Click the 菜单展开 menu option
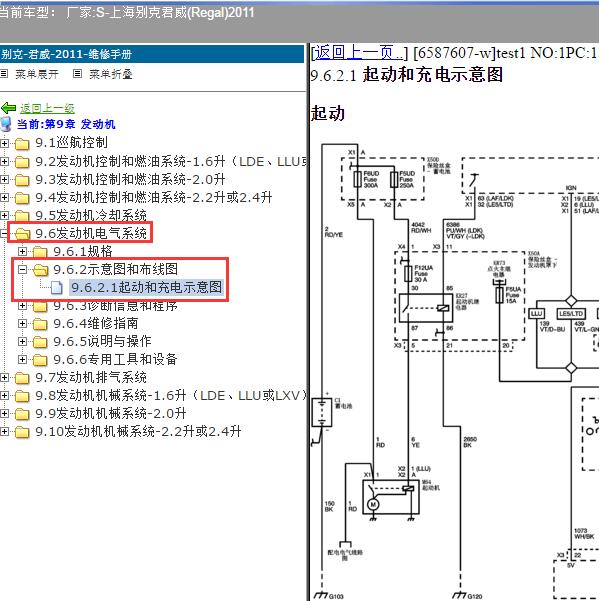Viewport: 599px width, 601px height. 37,74
